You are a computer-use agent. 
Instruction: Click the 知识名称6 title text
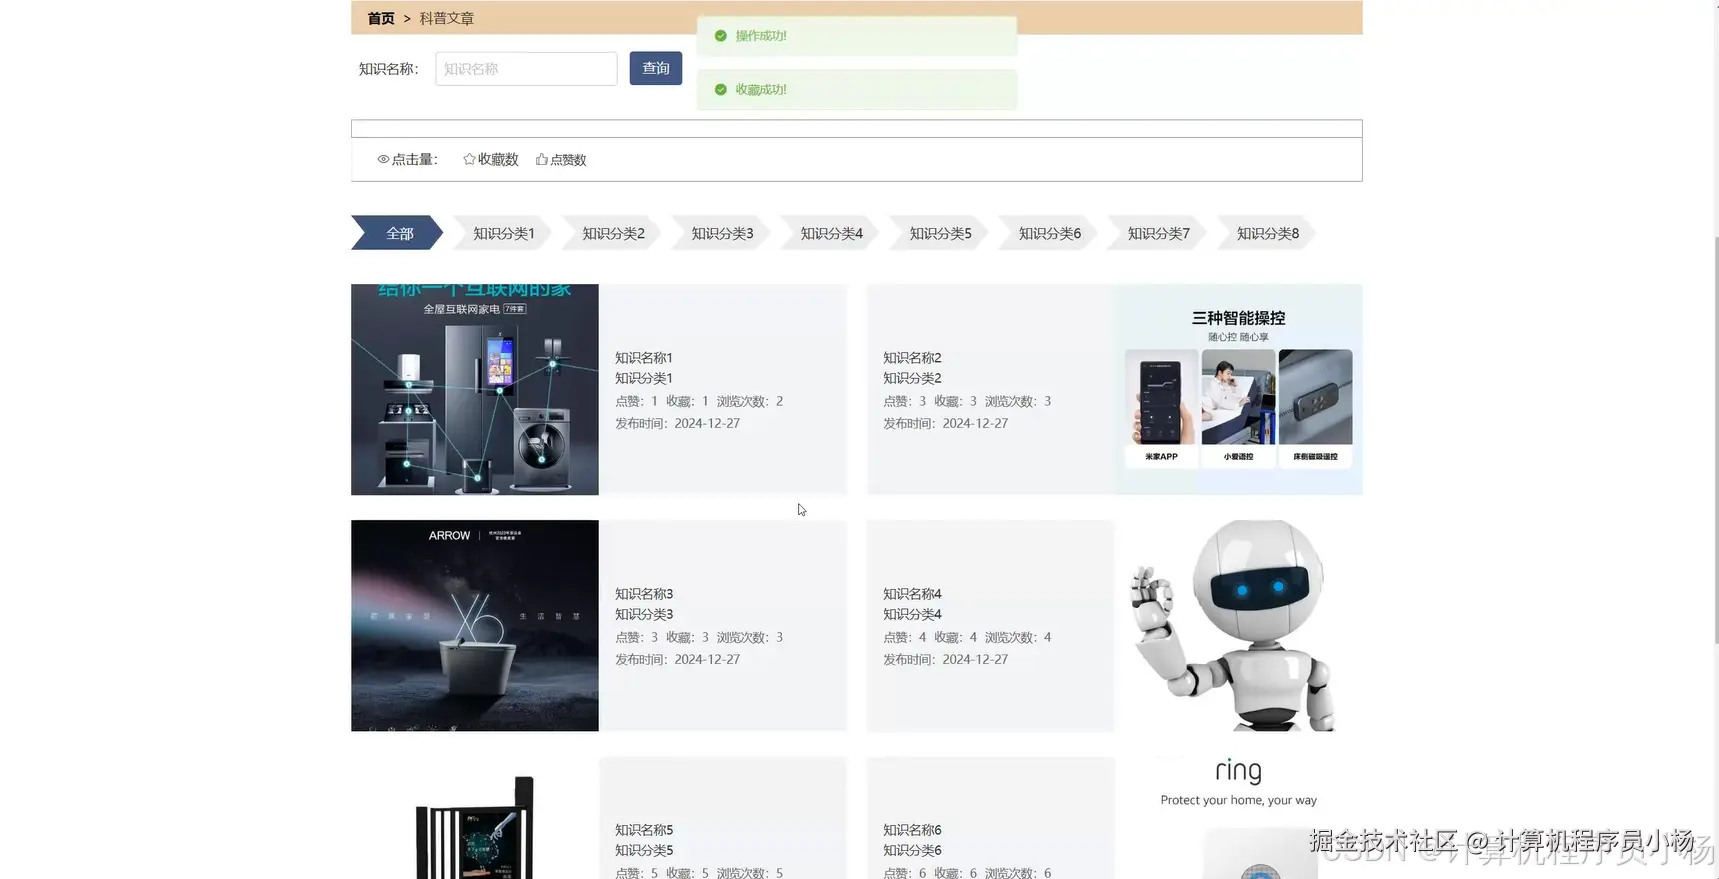coord(912,830)
